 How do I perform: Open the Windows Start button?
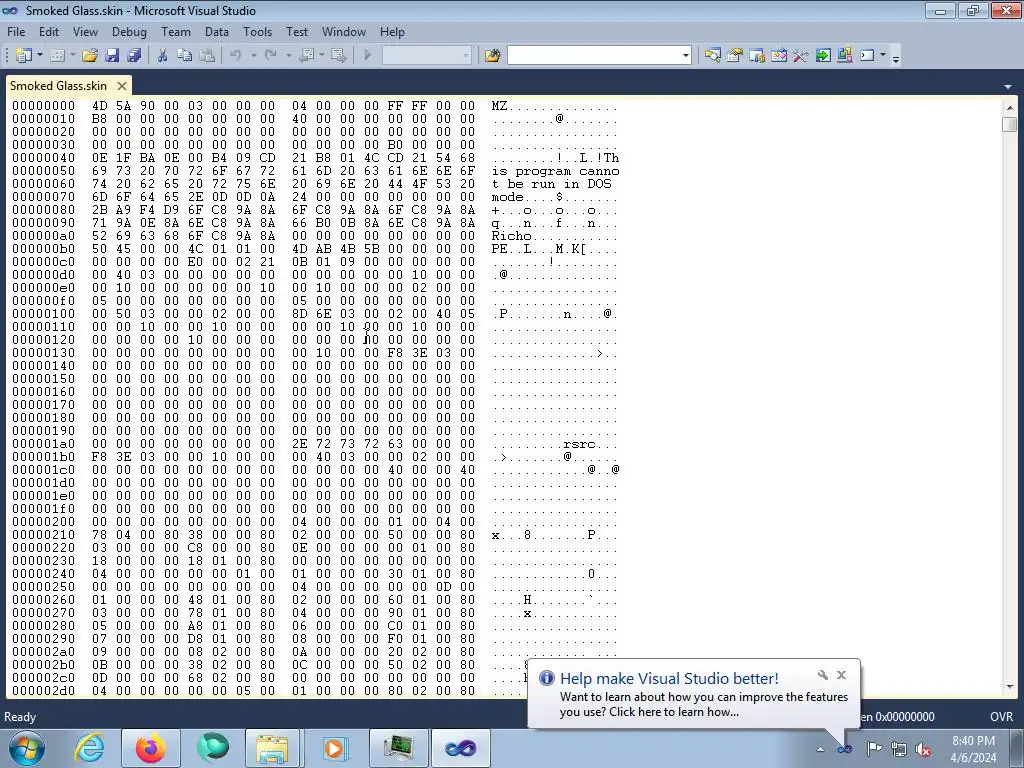pos(26,748)
